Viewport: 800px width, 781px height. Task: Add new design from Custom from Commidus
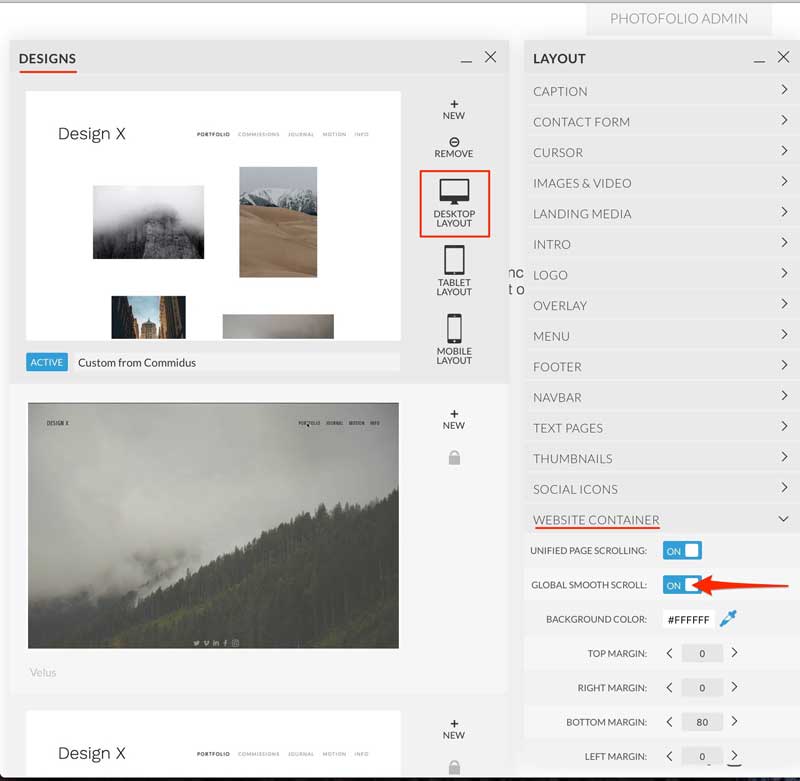(454, 110)
